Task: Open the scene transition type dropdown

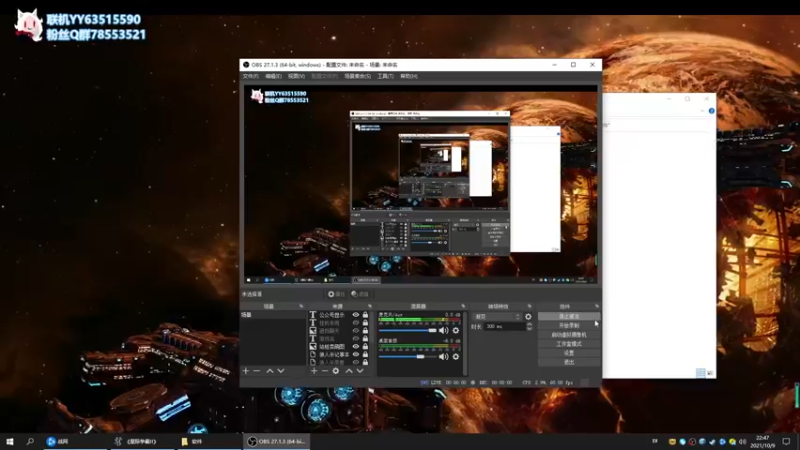Action: 497,317
